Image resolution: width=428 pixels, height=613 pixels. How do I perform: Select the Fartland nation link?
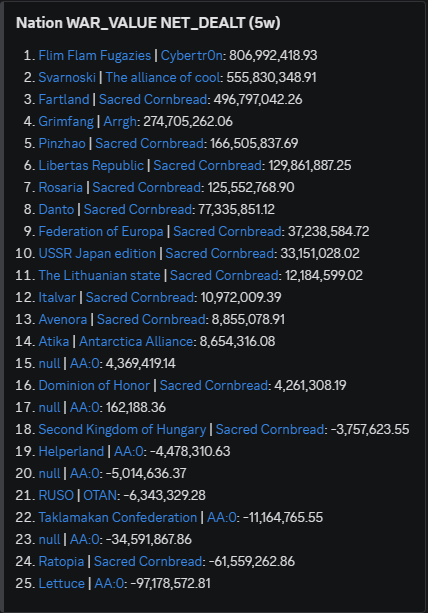pos(64,99)
